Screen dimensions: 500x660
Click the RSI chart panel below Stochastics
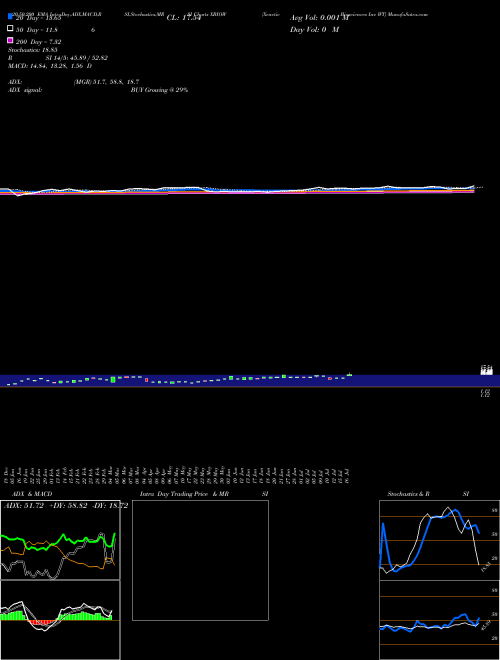439,620
